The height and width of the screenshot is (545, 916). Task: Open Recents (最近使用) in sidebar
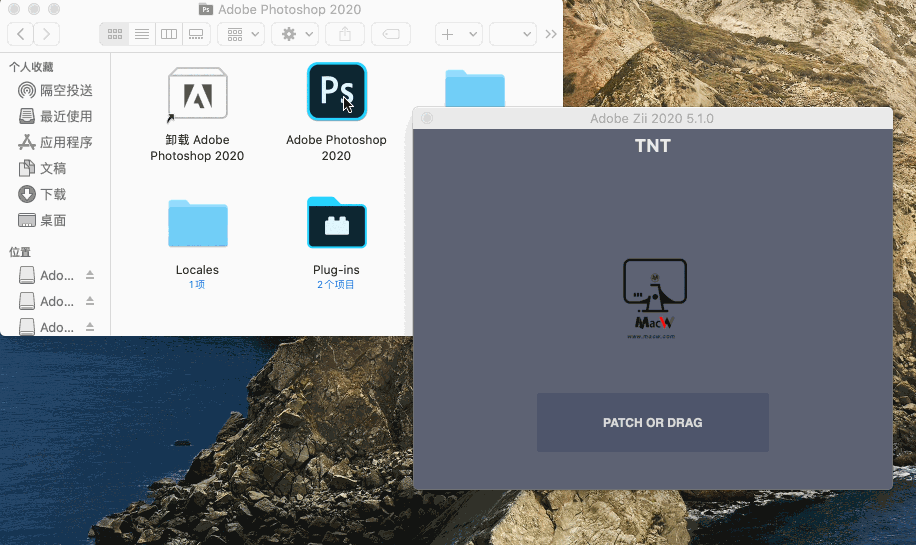(x=55, y=116)
